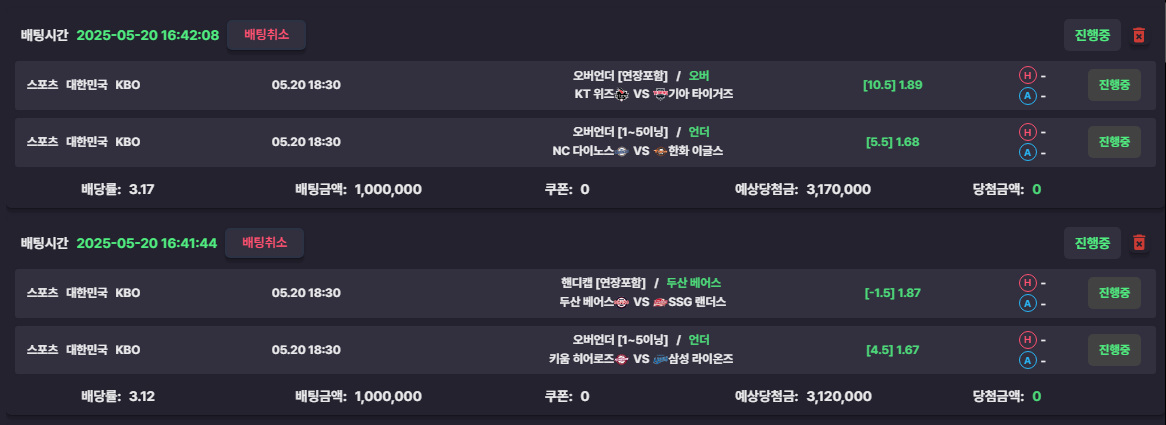This screenshot has width=1166, height=425.
Task: Click 진행중 status header of second bet slip
Action: point(1092,243)
